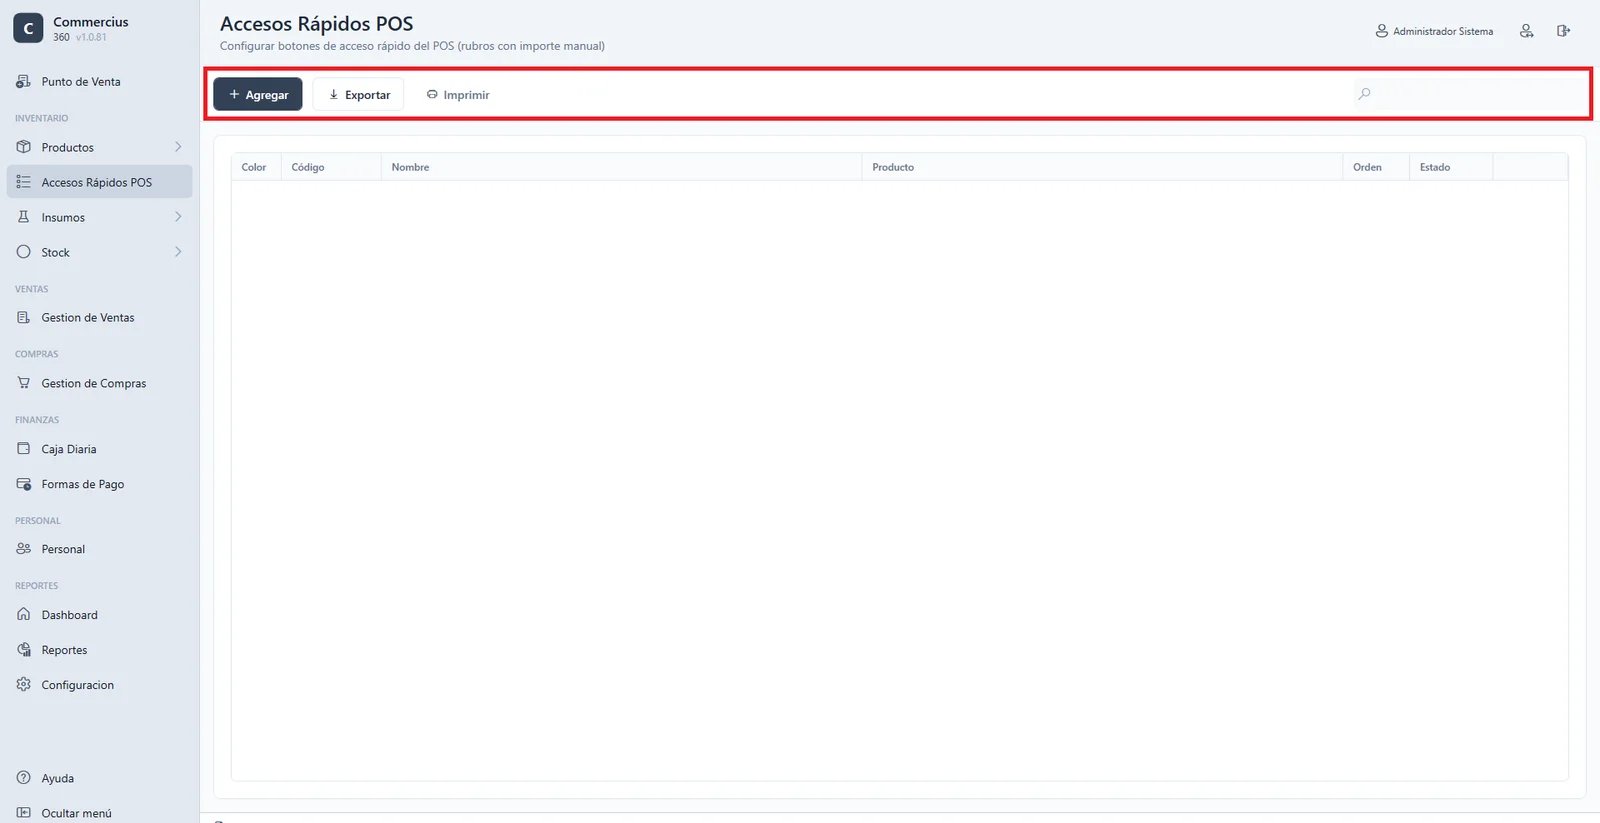Click the Exportar button
The image size is (1600, 823).
coord(358,94)
